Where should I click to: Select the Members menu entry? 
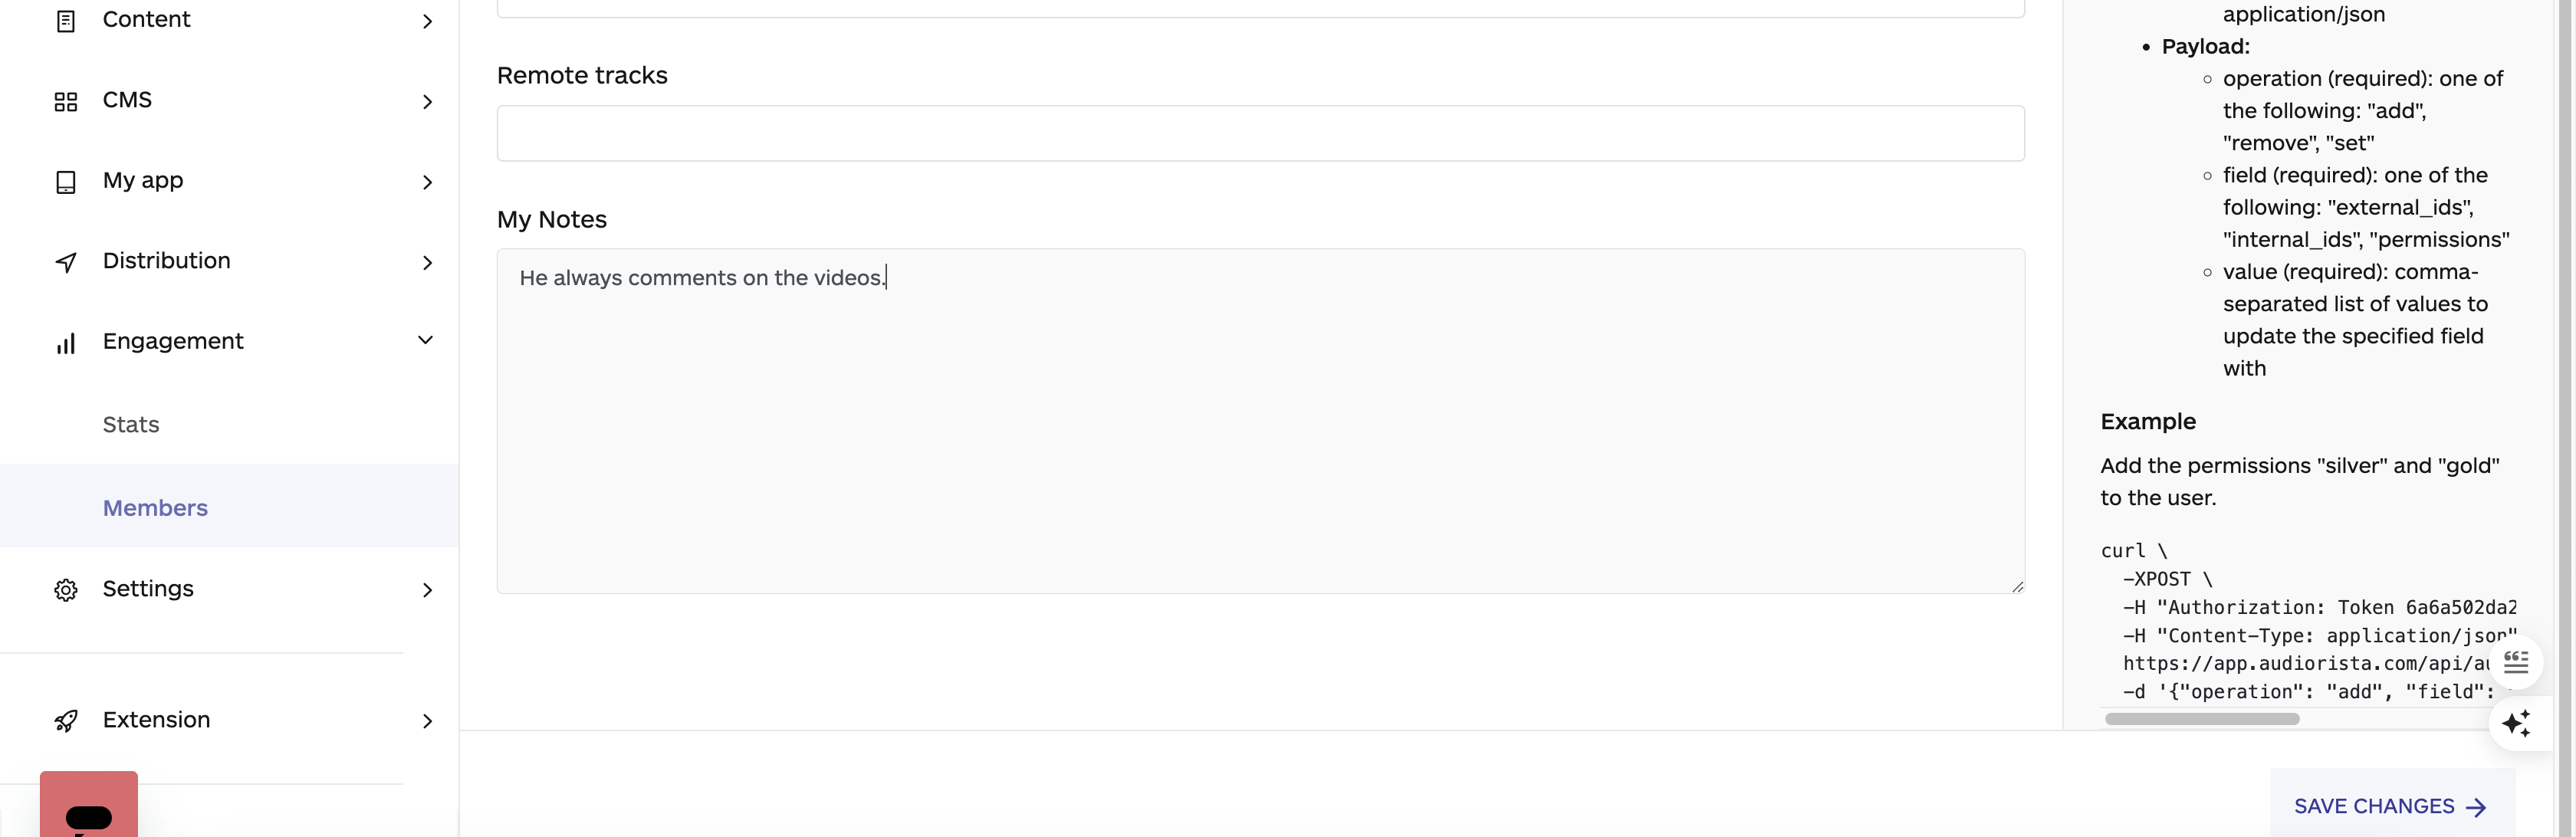tap(154, 507)
